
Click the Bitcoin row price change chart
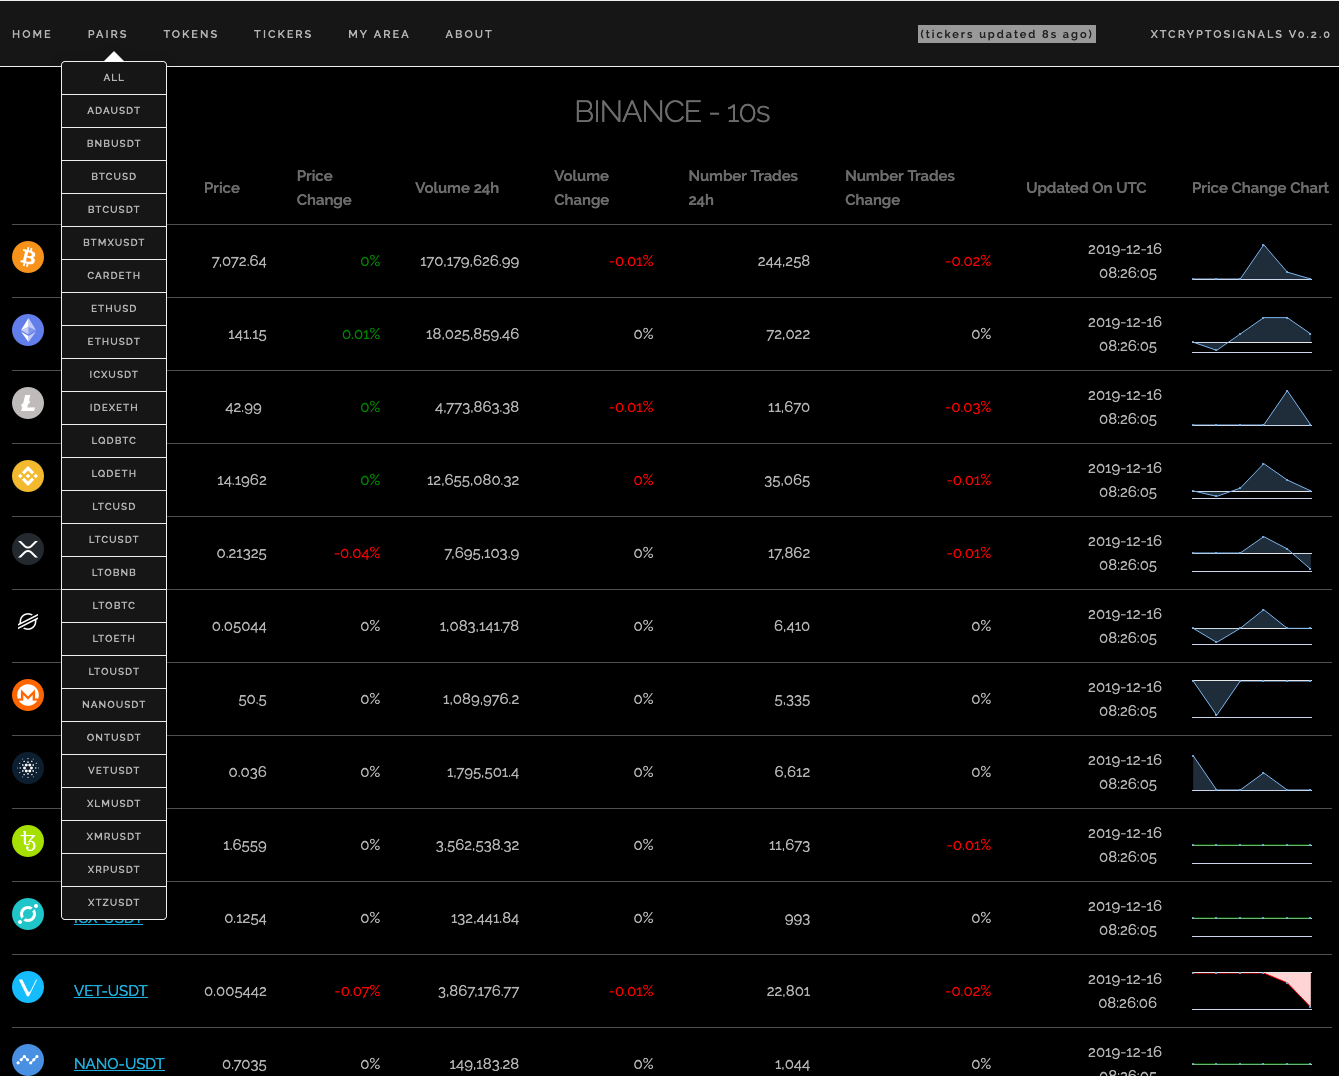click(1251, 261)
